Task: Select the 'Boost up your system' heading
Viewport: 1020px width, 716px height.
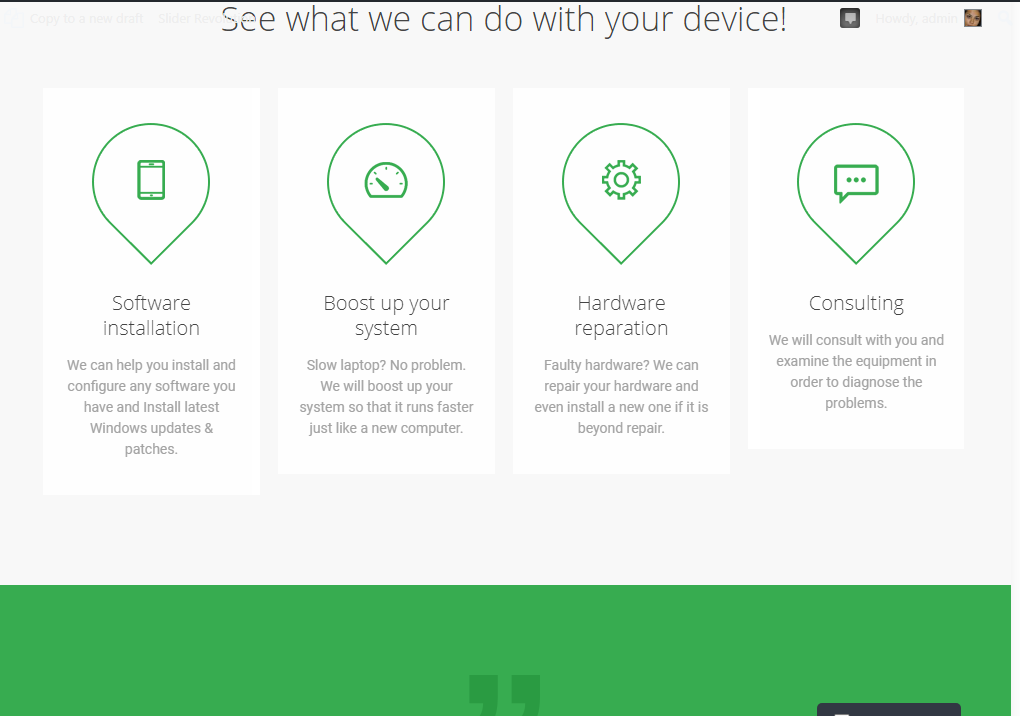Action: [386, 315]
